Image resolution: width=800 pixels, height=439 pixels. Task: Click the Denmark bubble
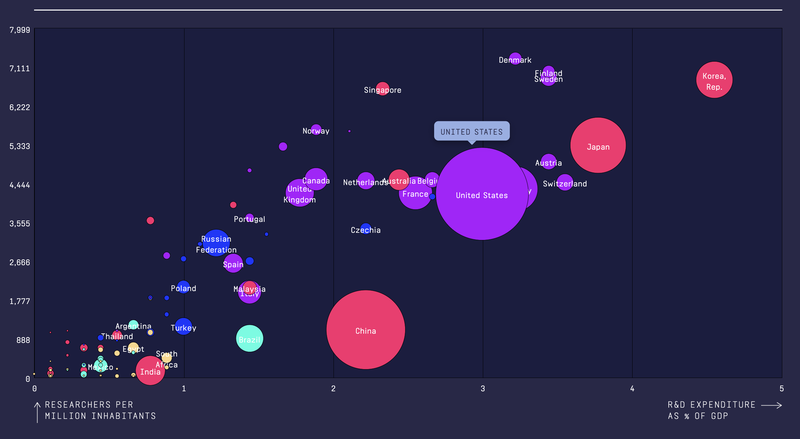point(515,59)
